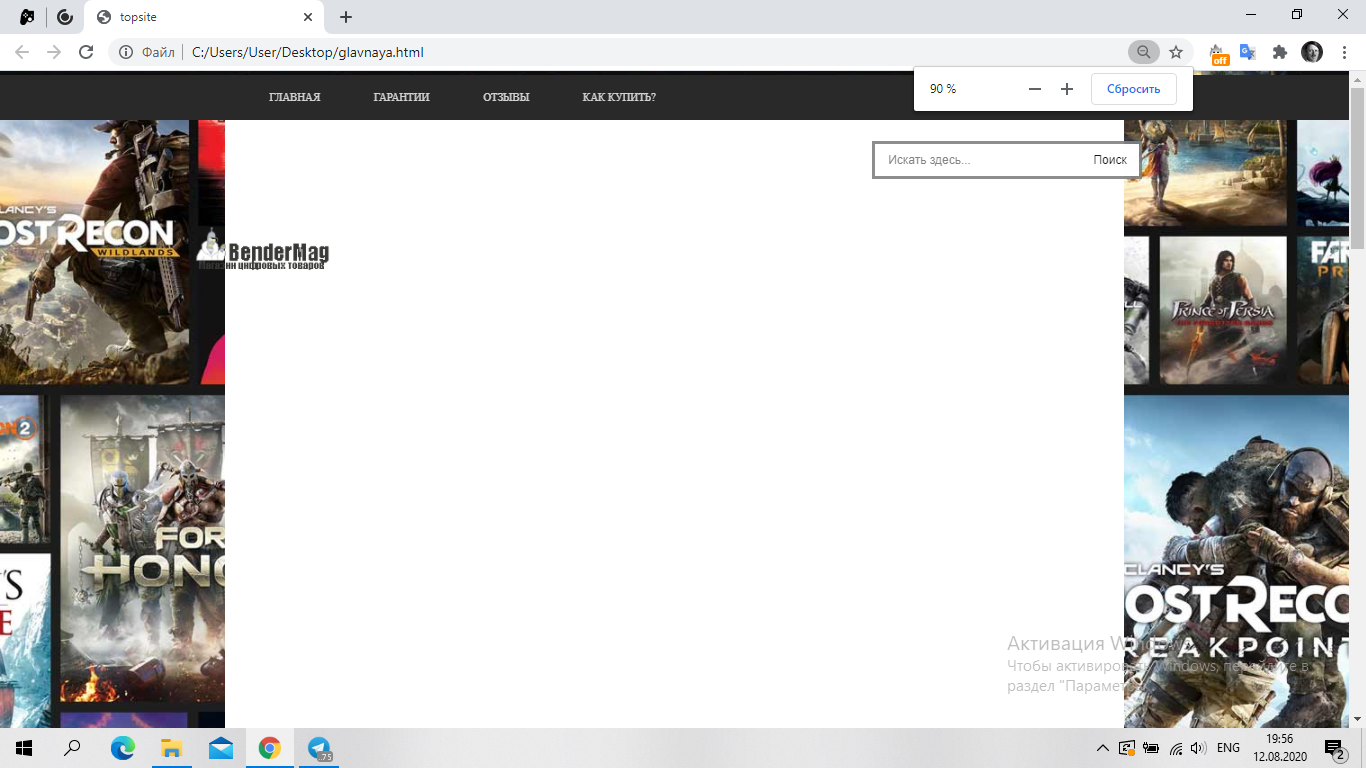The height and width of the screenshot is (768, 1366).
Task: Click the scrollbar up arrow
Action: 1357,79
